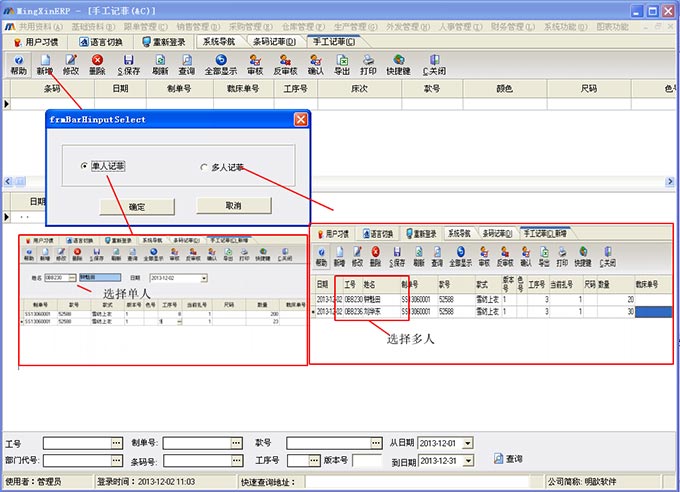The image size is (680, 492).
Task: Click the 全部显示 show all icon in main toolbar
Action: (221, 65)
